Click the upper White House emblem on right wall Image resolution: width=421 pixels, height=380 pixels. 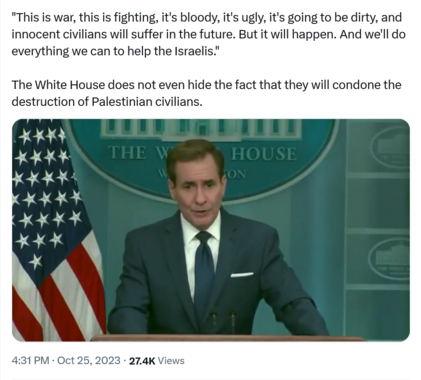click(391, 147)
